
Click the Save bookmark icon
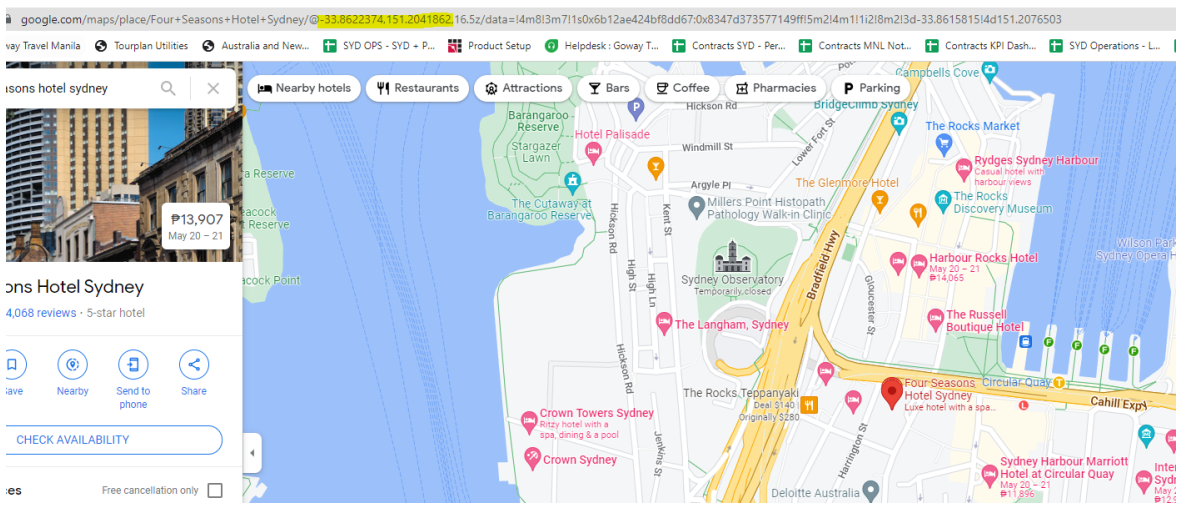[12, 365]
